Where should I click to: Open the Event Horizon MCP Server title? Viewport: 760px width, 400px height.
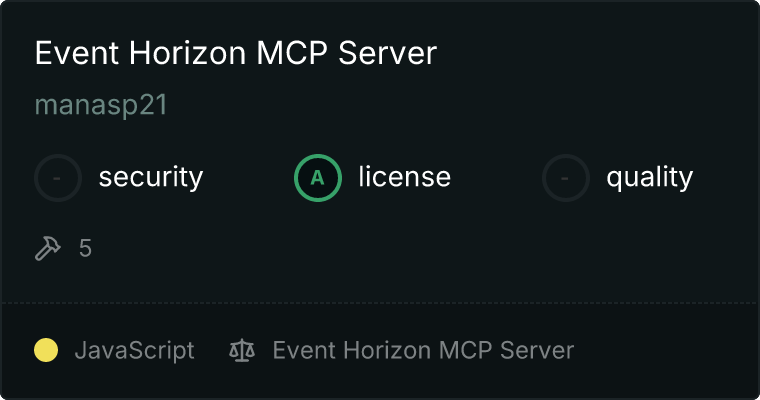click(236, 53)
